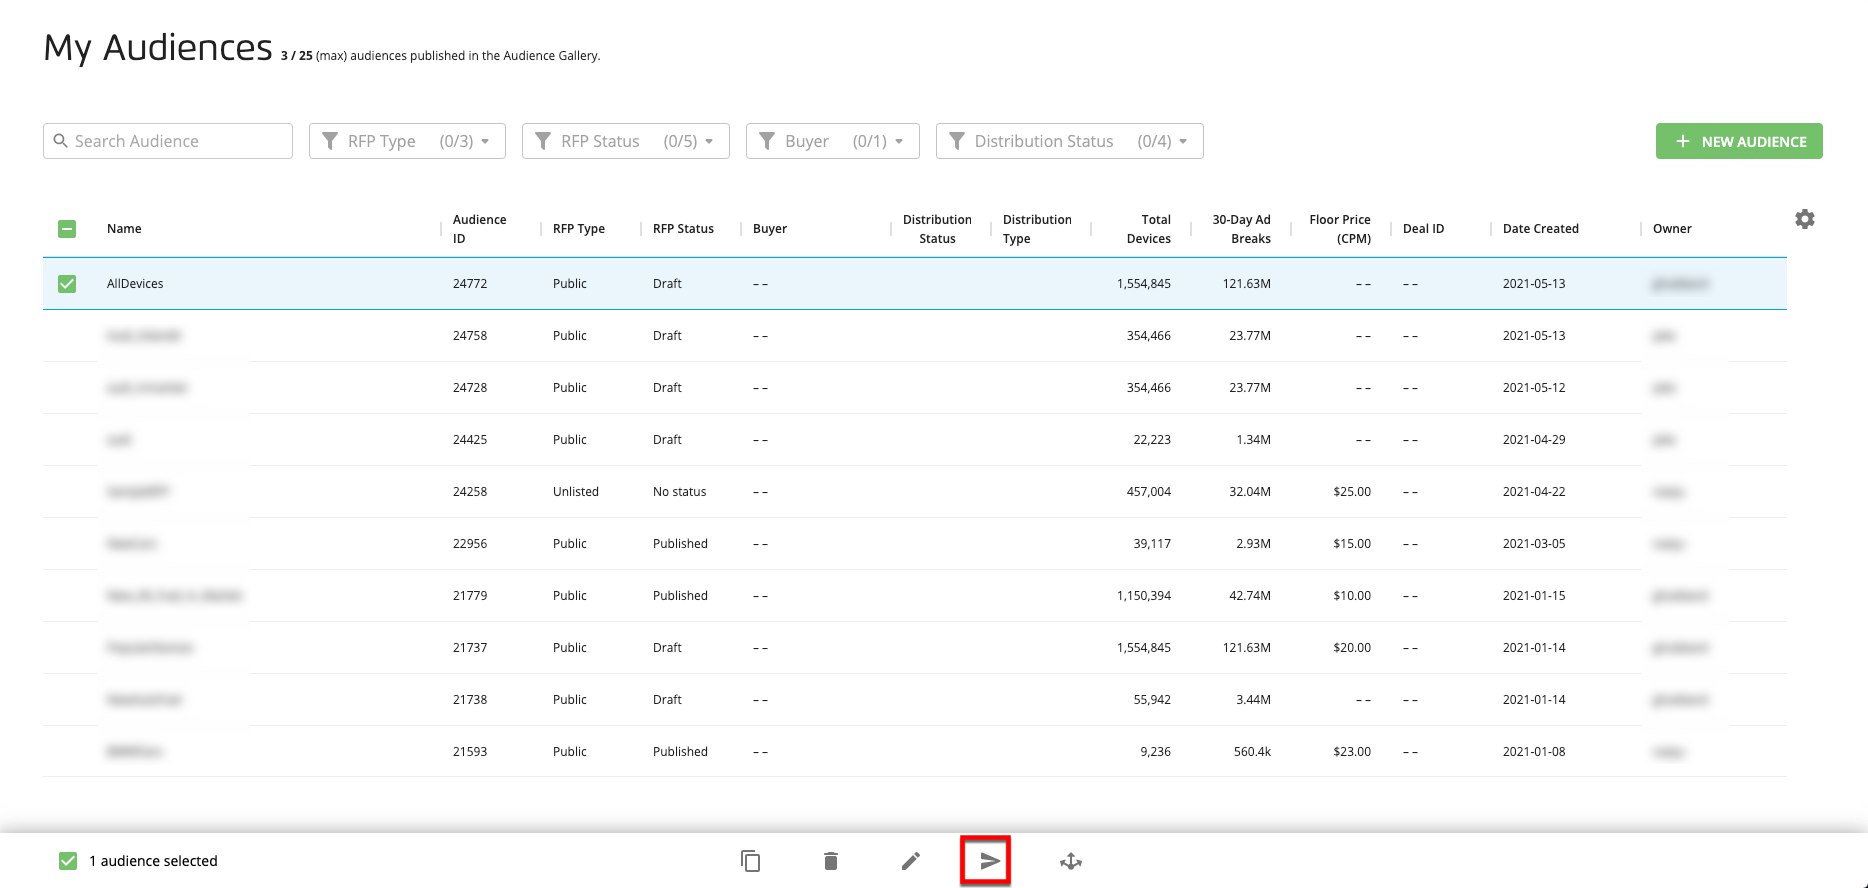
Task: Open the Distribution Status filter dropdown
Action: click(1070, 141)
